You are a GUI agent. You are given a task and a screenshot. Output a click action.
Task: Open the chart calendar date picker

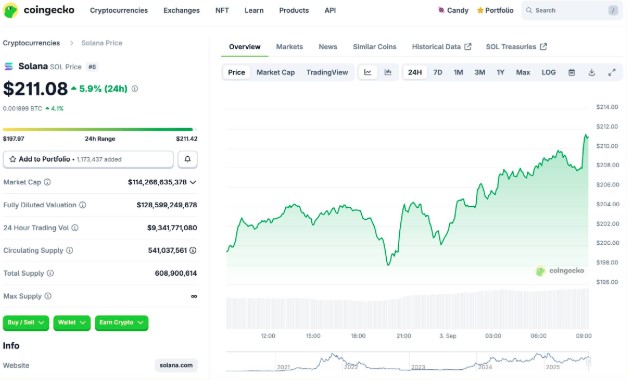coord(571,72)
